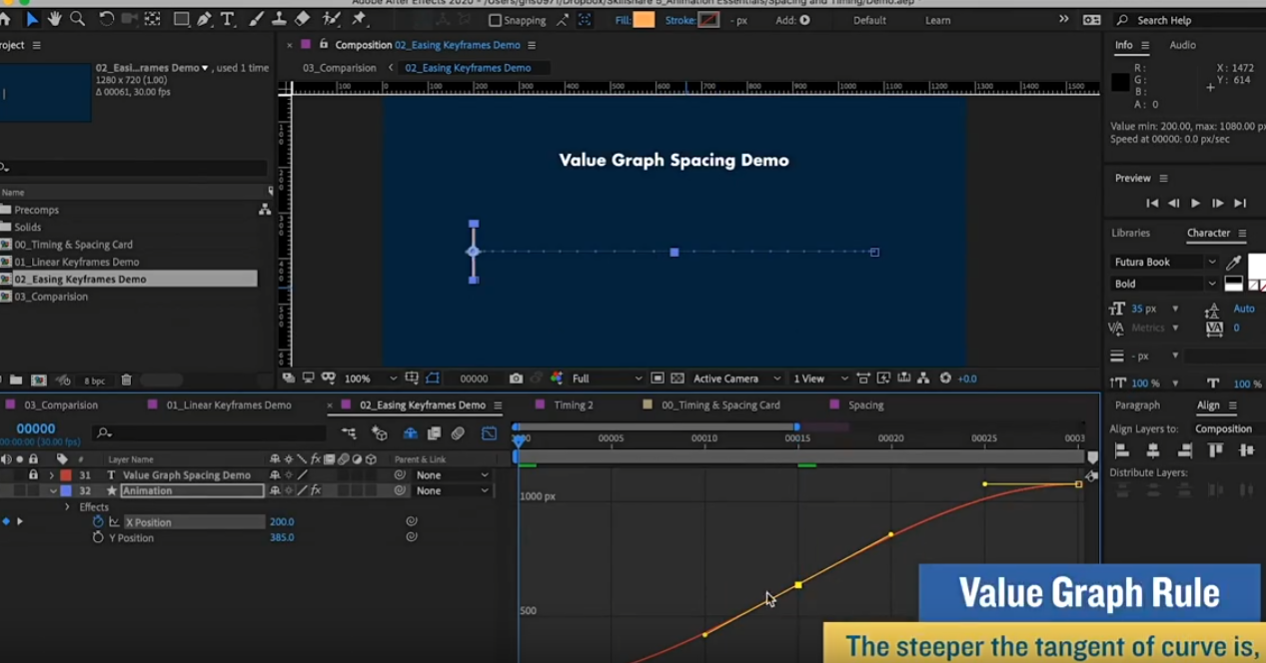Open the Audio panel tab
This screenshot has height=663, width=1266.
click(x=1182, y=45)
